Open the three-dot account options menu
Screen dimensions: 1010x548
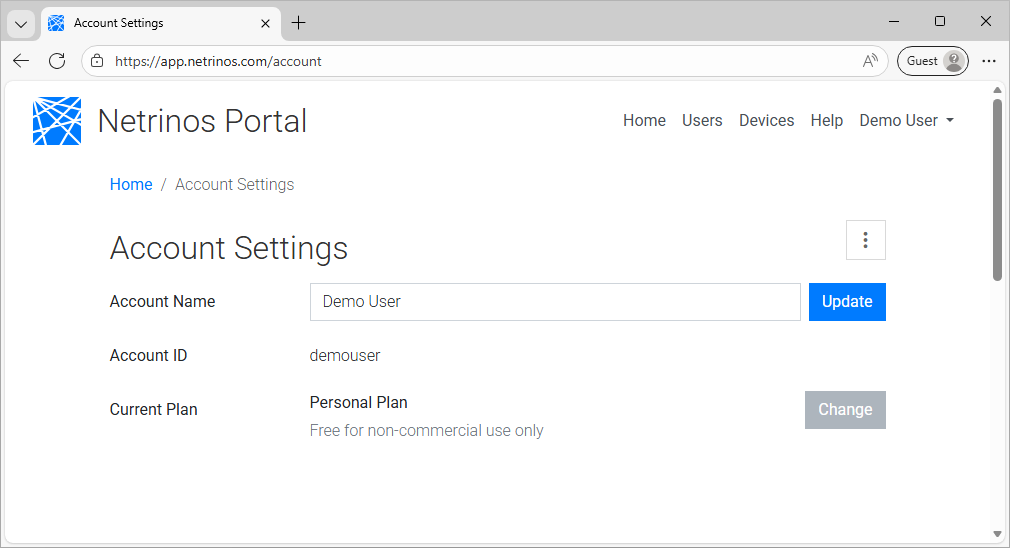click(865, 240)
